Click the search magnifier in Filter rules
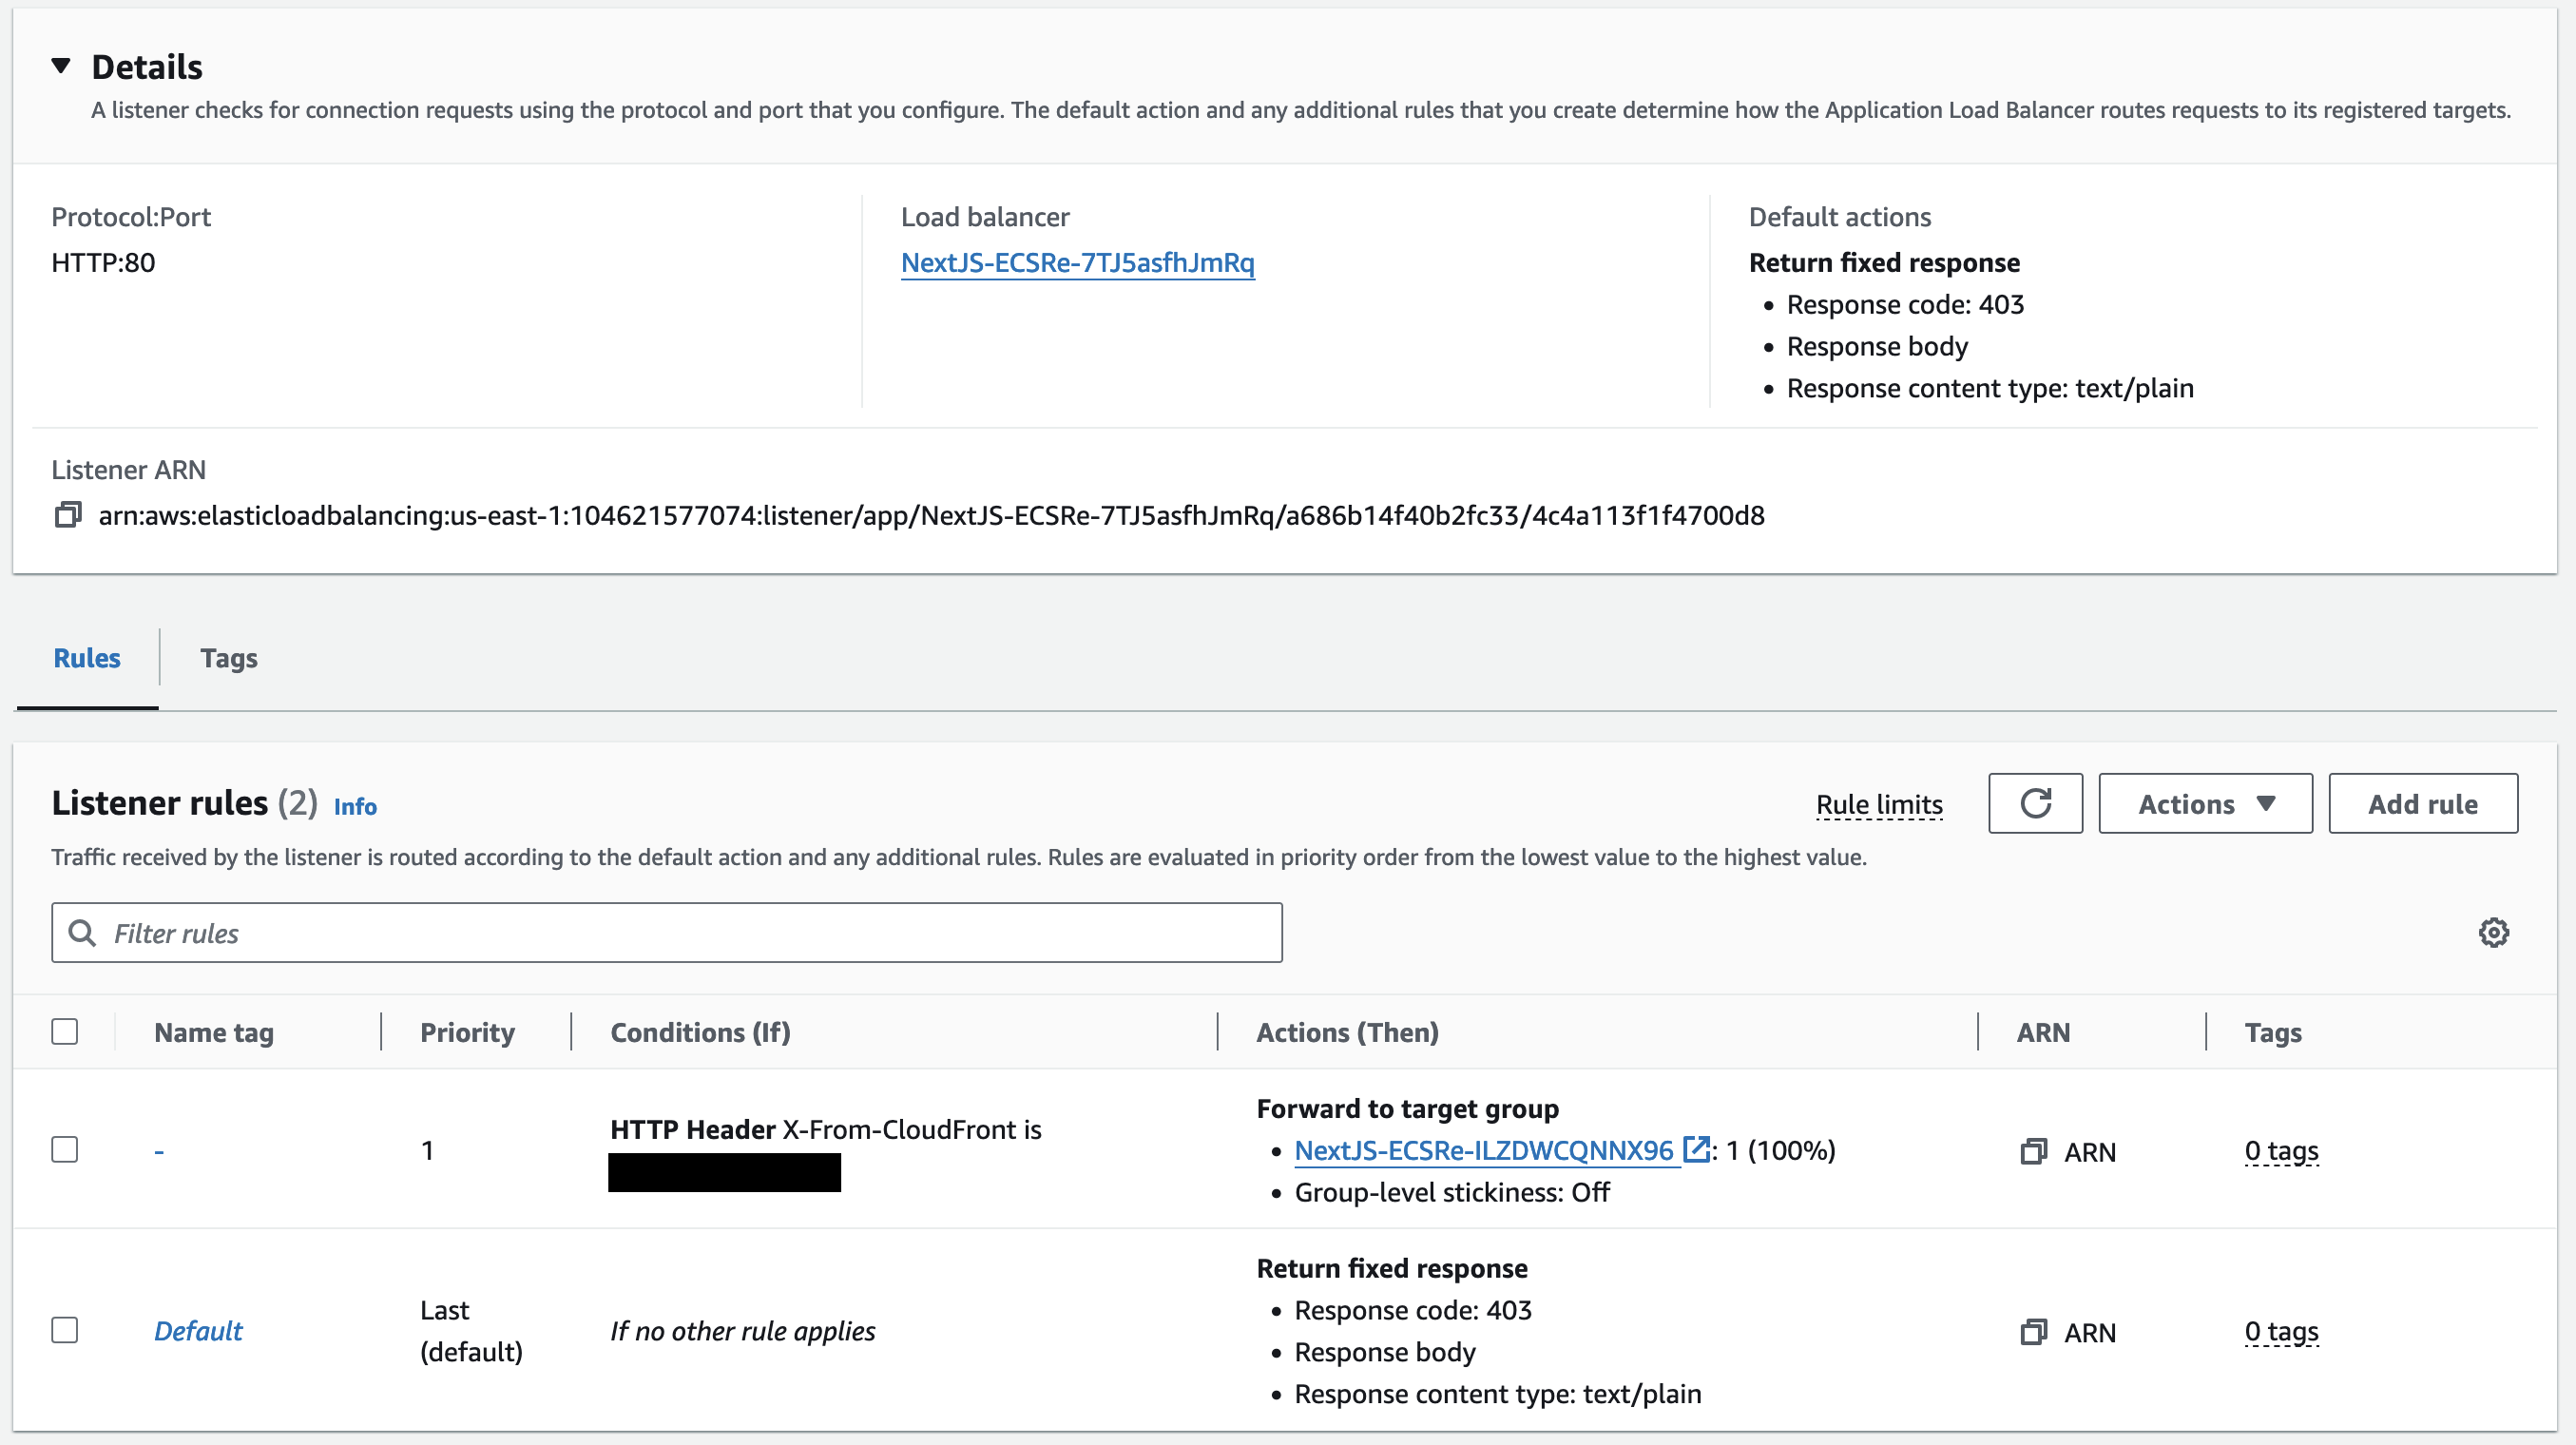The image size is (2576, 1445). 82,933
